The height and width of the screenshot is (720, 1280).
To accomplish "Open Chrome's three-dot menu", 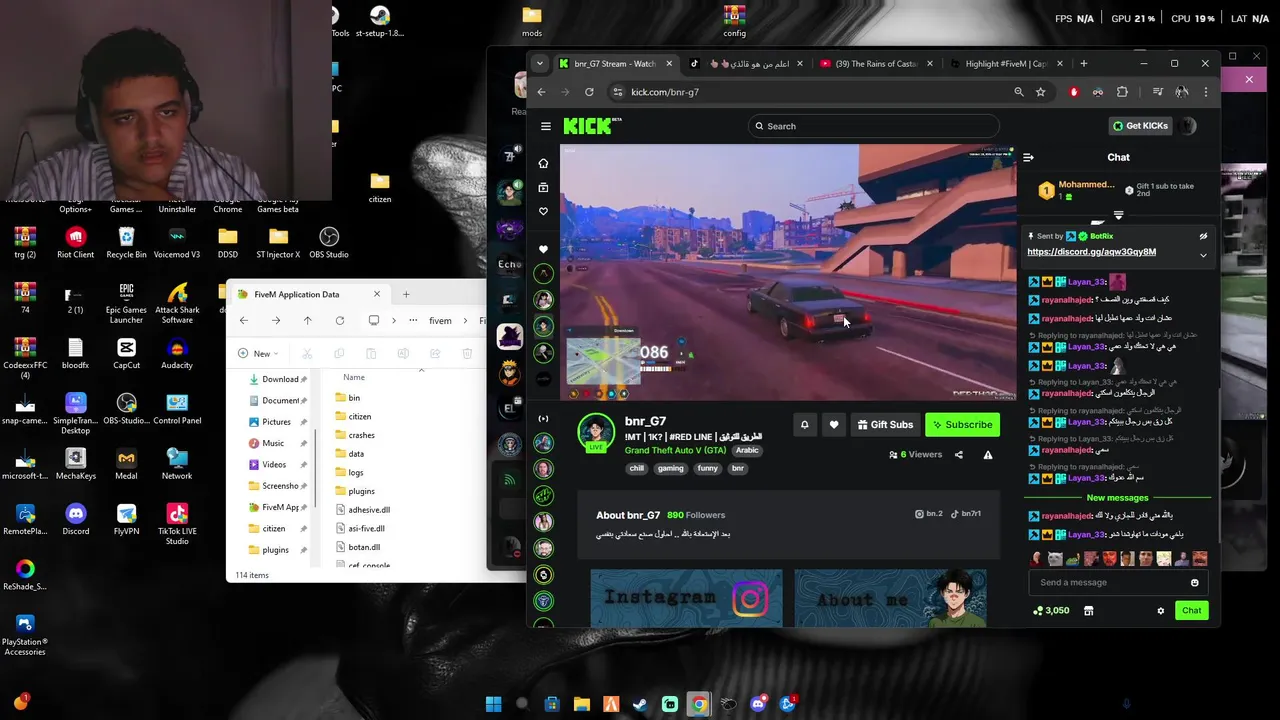I will (x=1206, y=92).
